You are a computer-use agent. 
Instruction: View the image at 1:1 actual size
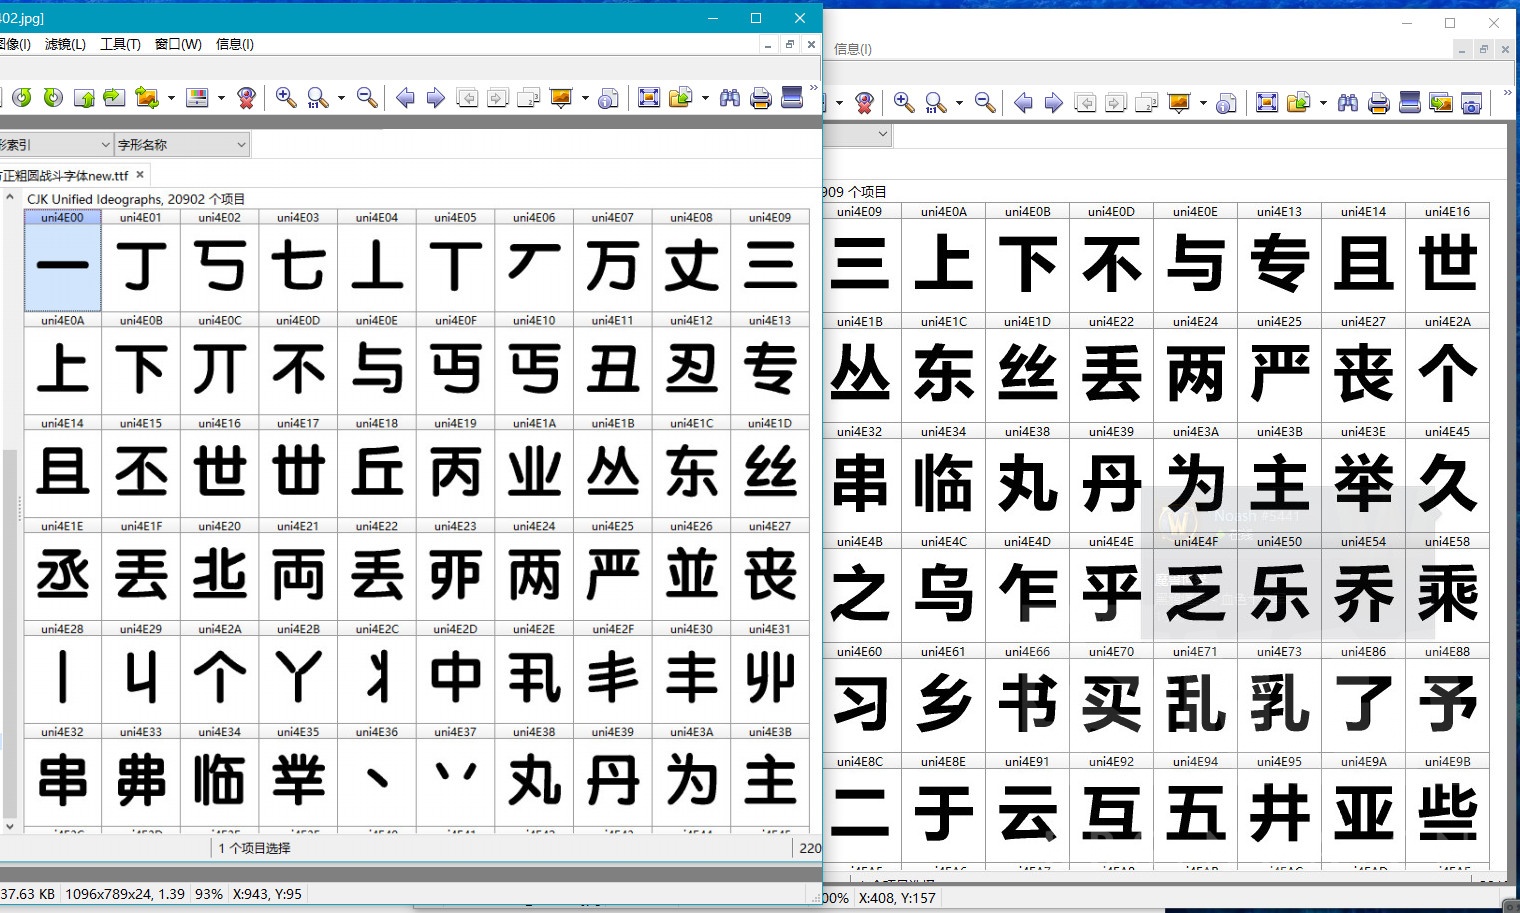coord(317,98)
